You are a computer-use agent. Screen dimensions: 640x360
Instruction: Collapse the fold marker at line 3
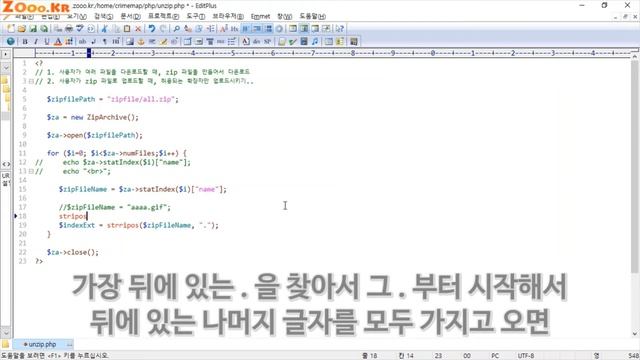[x=31, y=81]
